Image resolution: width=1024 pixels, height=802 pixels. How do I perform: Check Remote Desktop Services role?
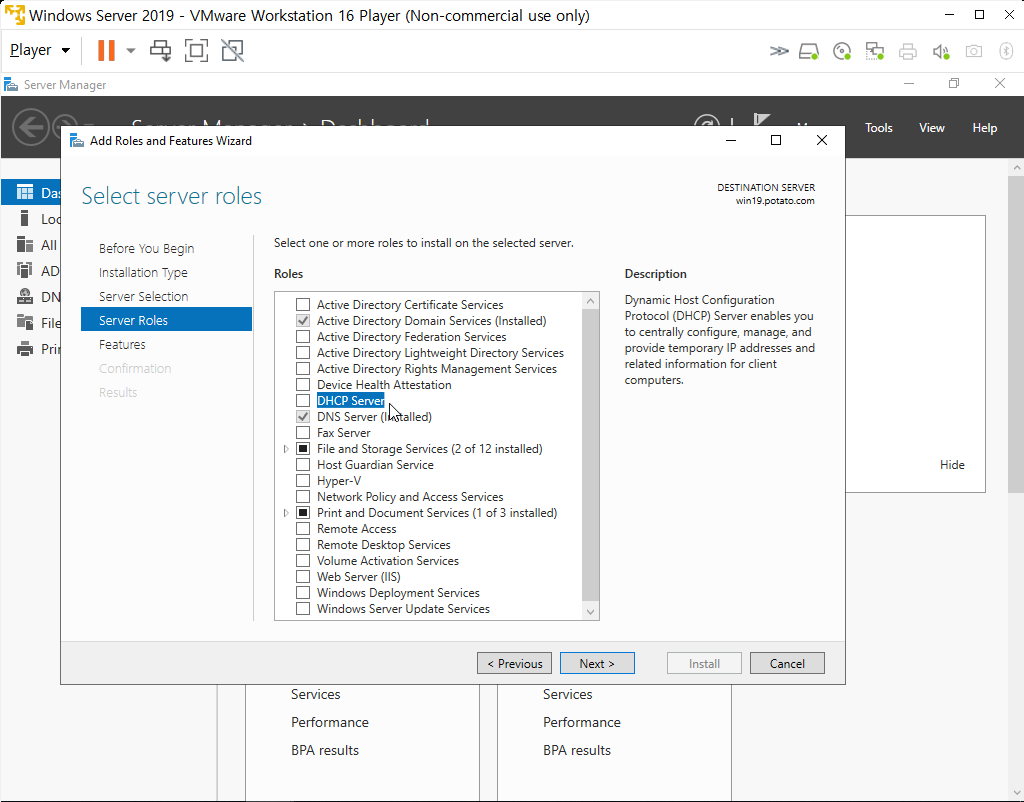tap(303, 545)
